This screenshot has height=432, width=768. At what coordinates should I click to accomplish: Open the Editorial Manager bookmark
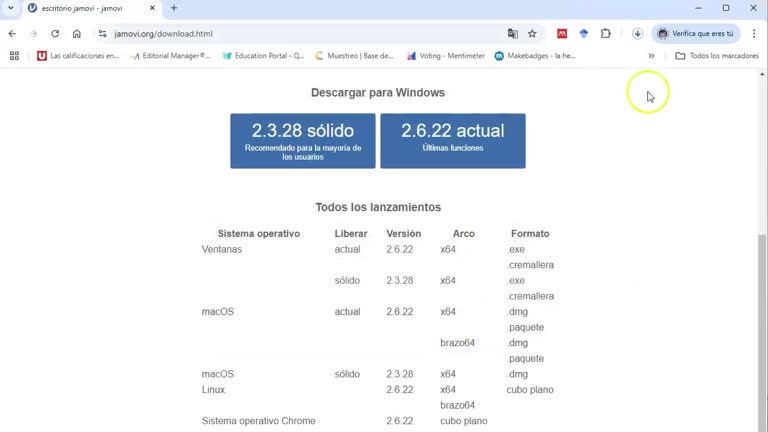click(x=170, y=56)
